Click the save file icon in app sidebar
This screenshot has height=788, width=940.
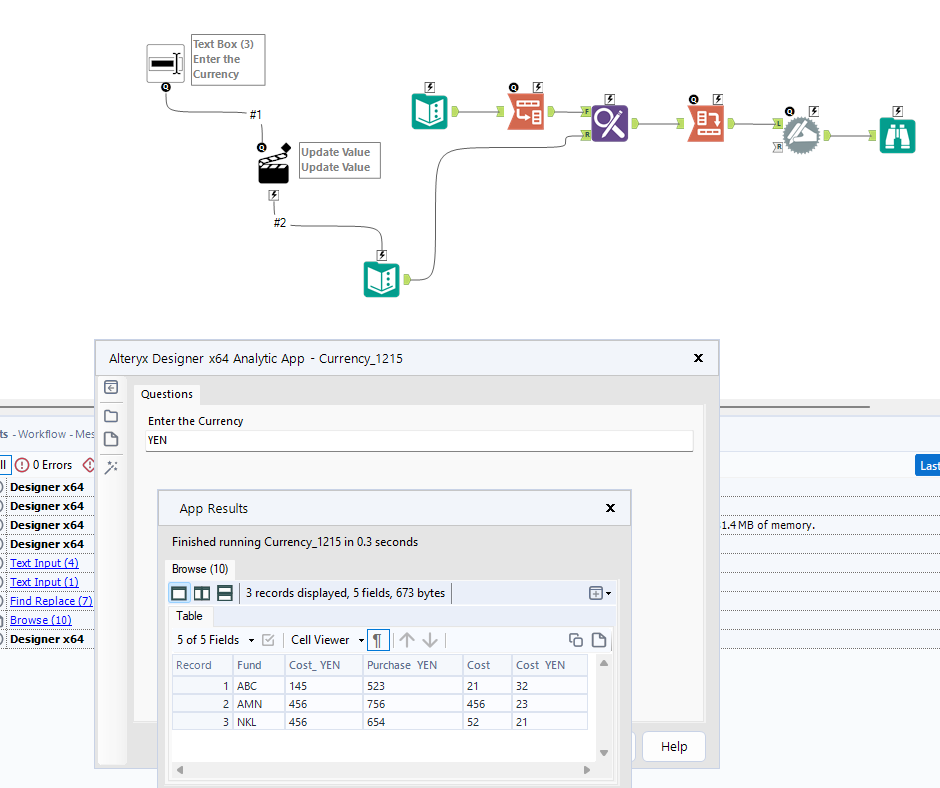[x=111, y=439]
